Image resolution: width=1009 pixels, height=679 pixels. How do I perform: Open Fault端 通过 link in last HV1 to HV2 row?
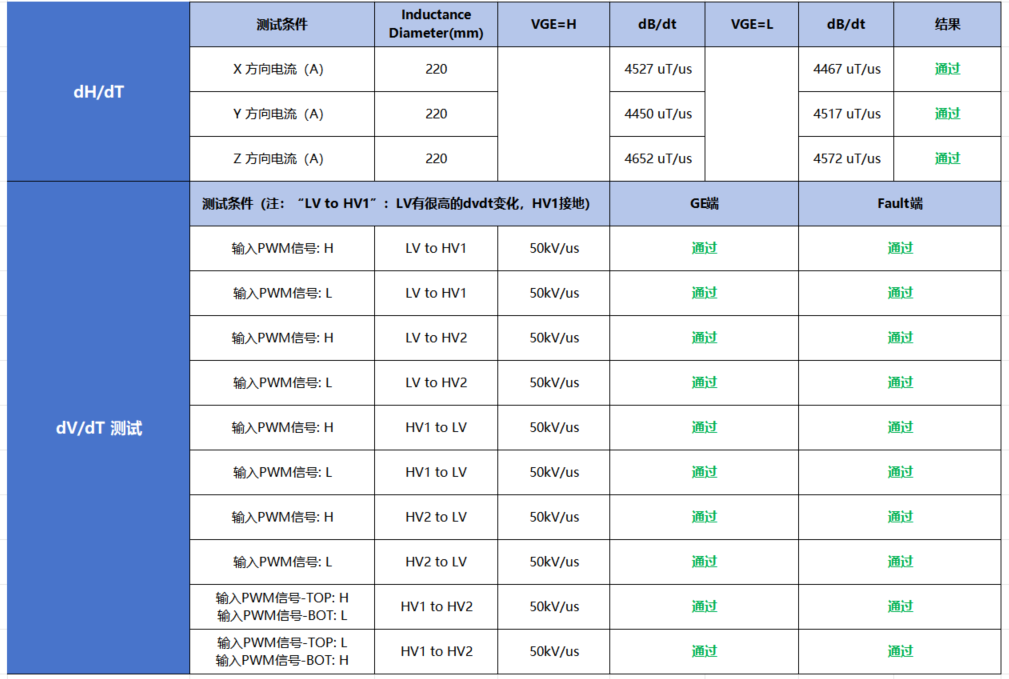click(x=900, y=651)
